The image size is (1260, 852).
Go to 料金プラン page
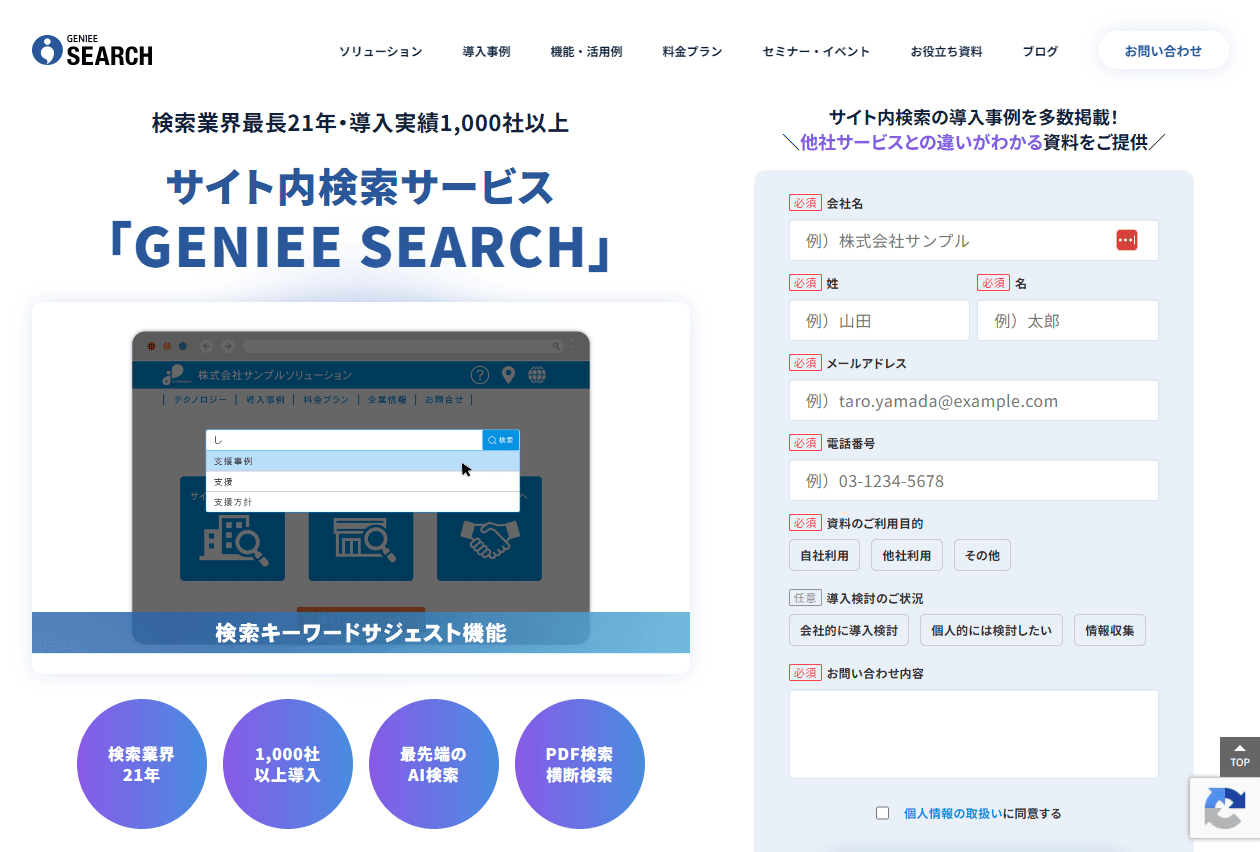click(x=692, y=51)
